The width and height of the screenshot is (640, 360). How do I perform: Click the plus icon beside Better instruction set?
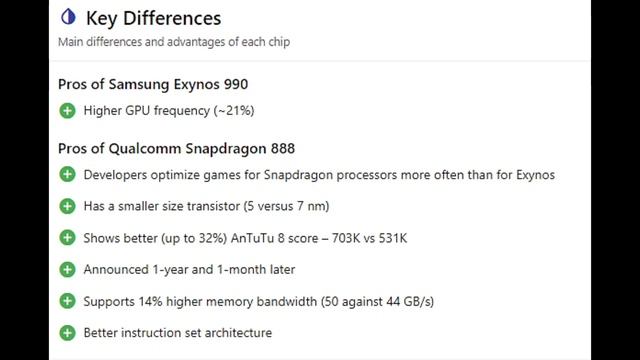pos(67,333)
